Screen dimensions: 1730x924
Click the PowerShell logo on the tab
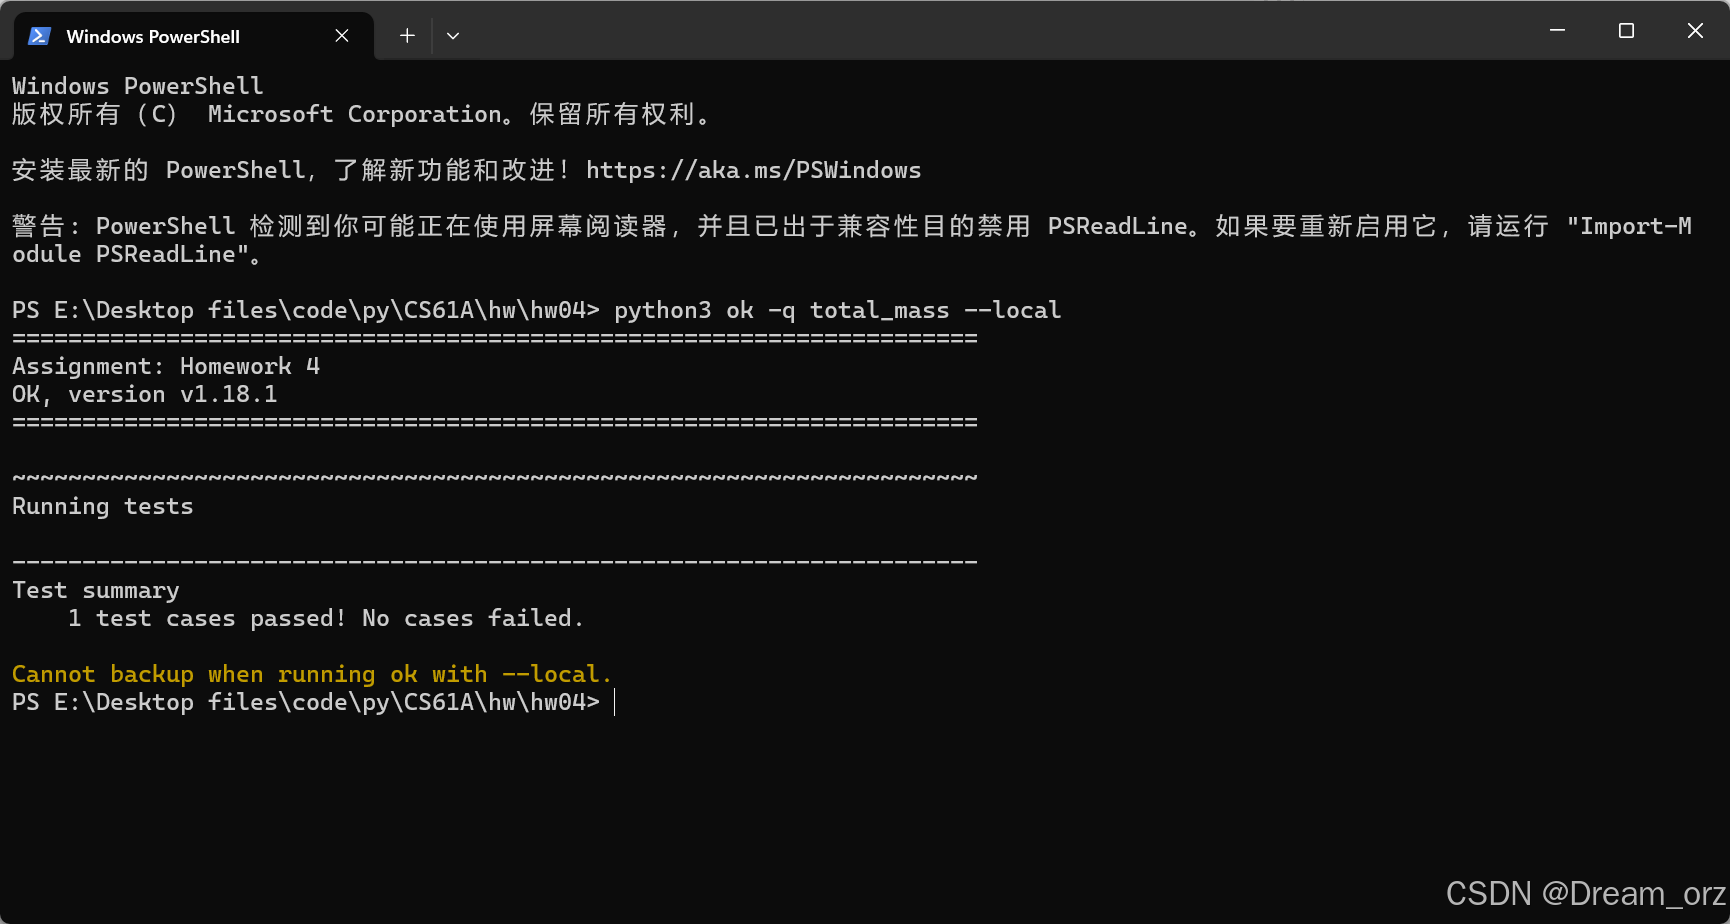[x=38, y=35]
